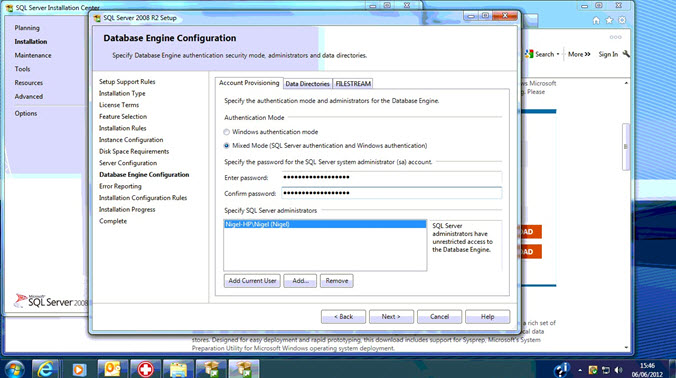The height and width of the screenshot is (378, 676).
Task: Cancel the SQL Server setup
Action: pos(439,316)
